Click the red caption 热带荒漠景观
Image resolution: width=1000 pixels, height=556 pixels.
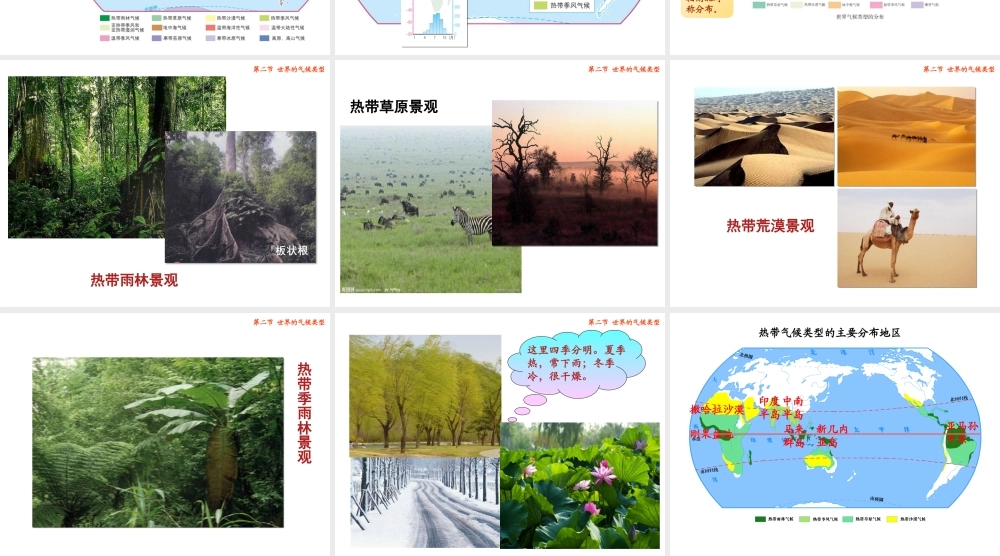pos(770,226)
